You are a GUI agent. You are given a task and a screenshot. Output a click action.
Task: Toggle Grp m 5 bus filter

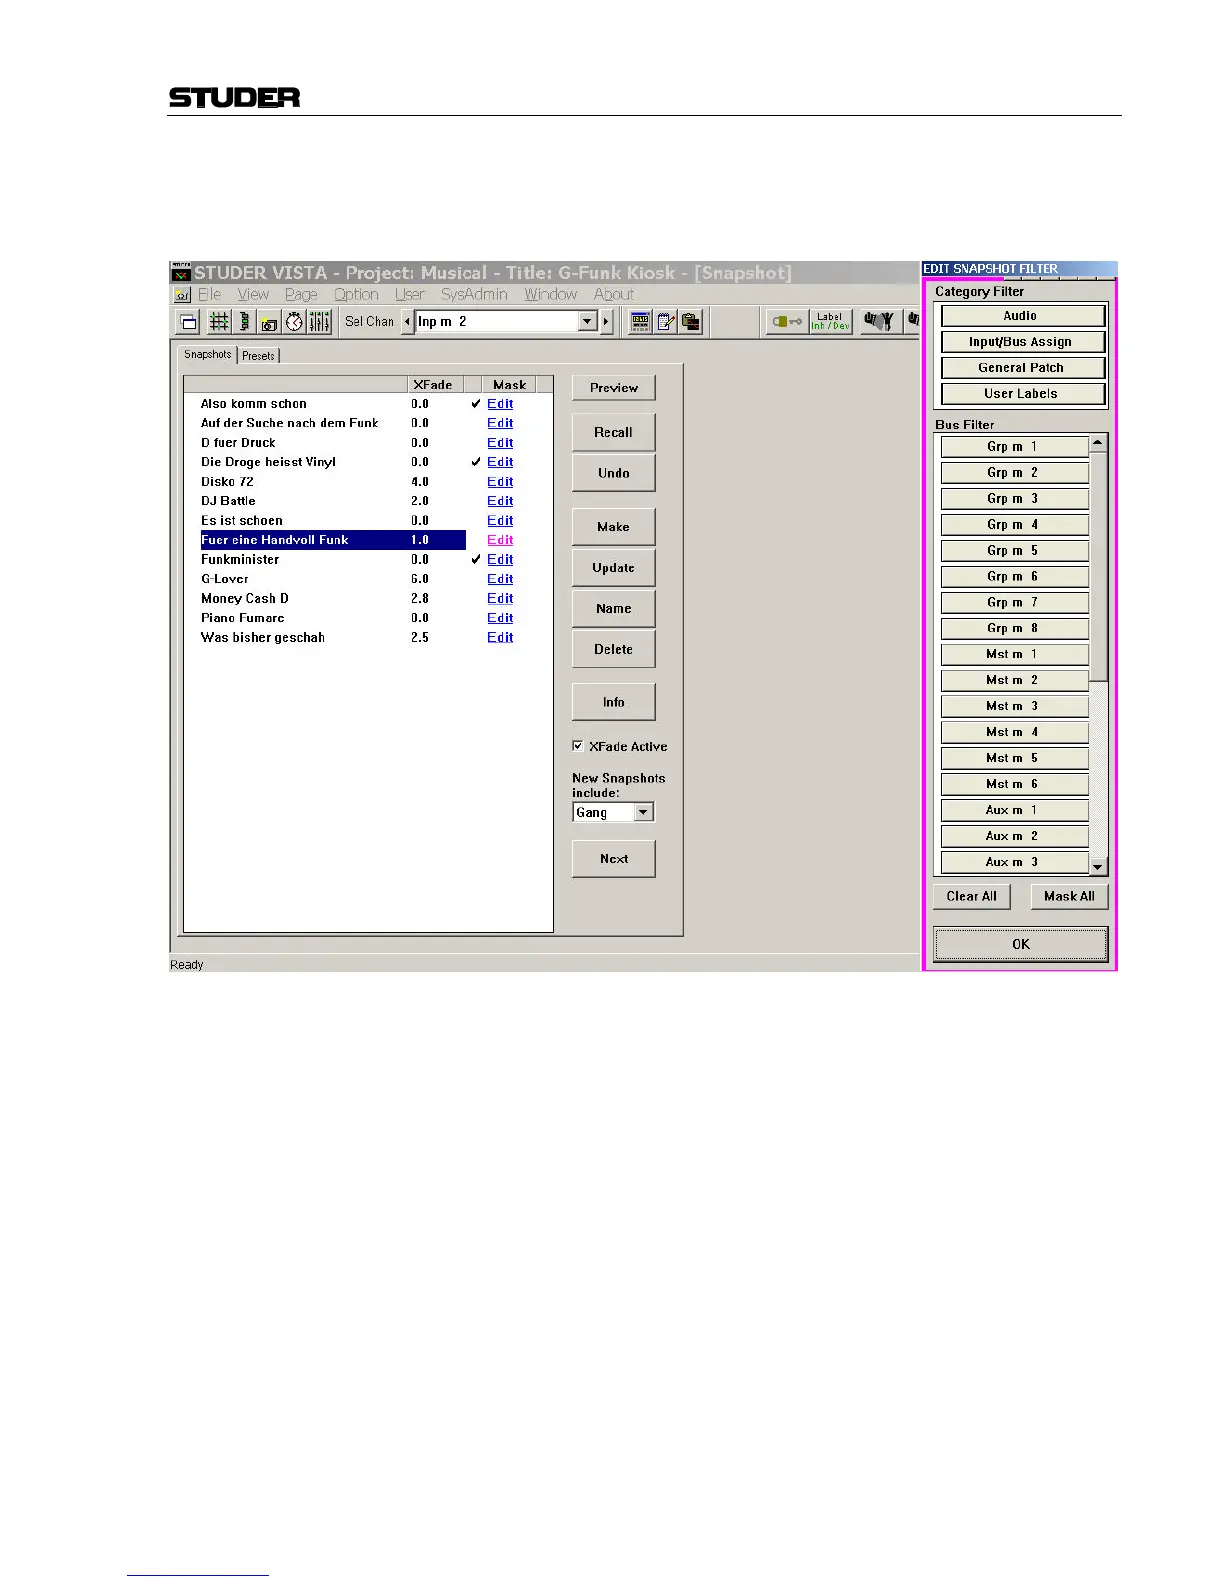pos(1014,551)
